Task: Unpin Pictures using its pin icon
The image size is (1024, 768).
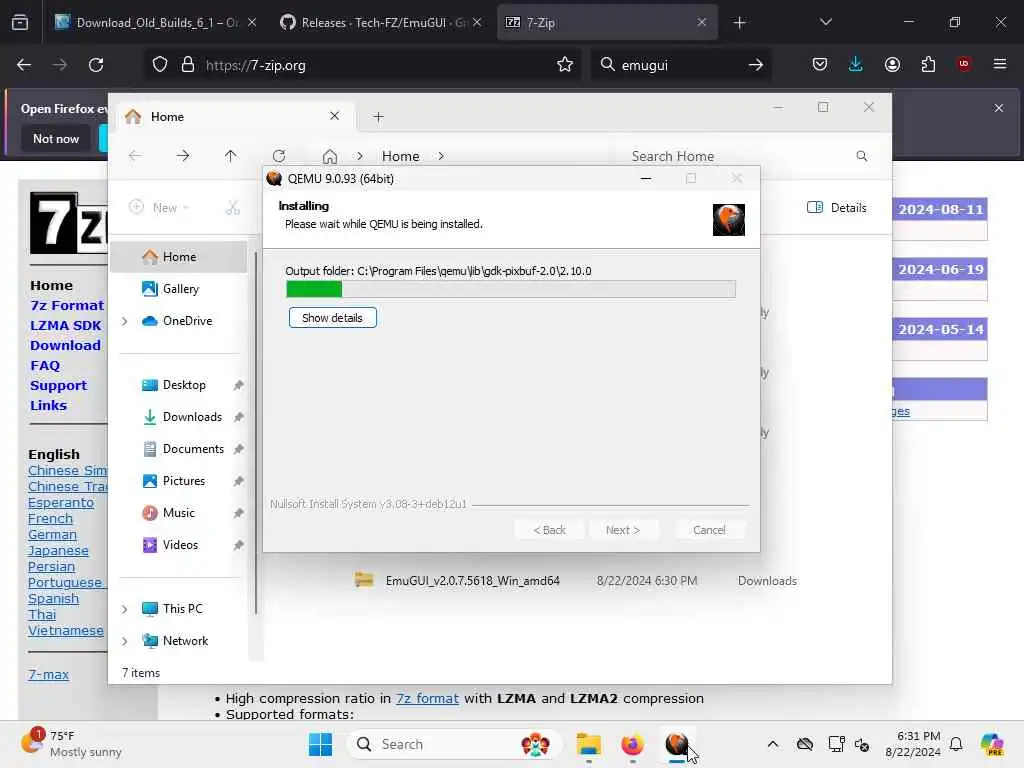Action: tap(239, 481)
